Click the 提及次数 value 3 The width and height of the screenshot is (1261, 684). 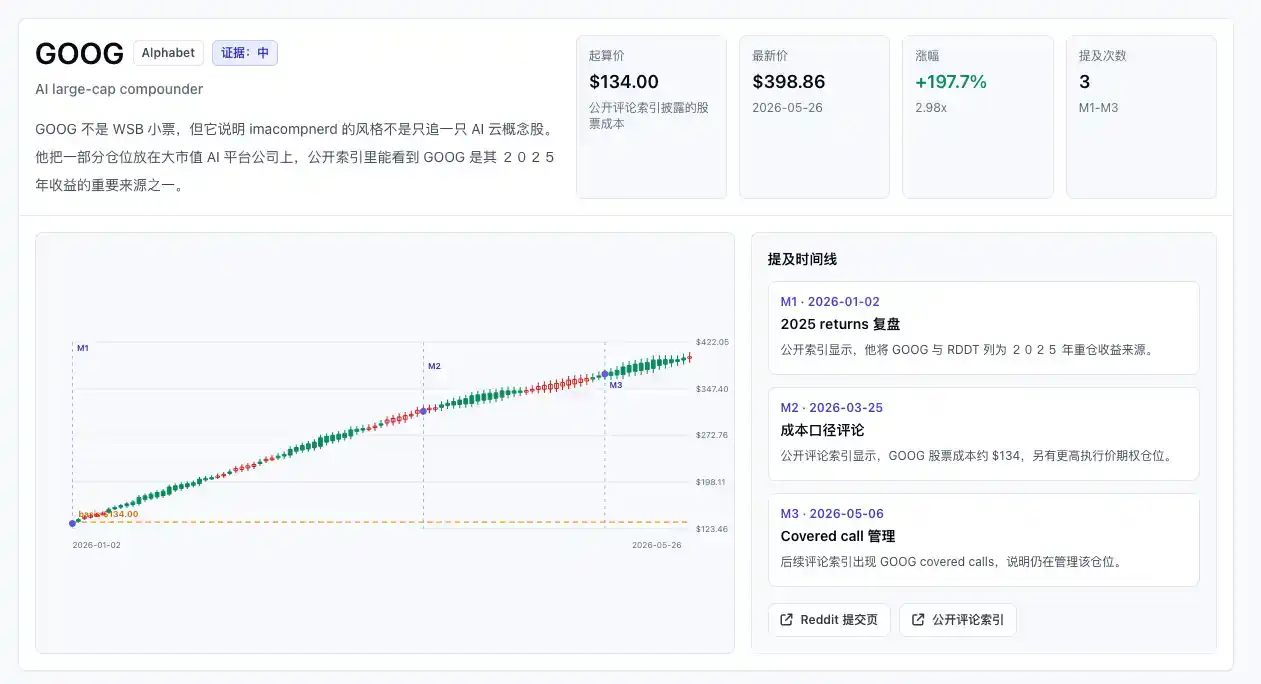1084,82
